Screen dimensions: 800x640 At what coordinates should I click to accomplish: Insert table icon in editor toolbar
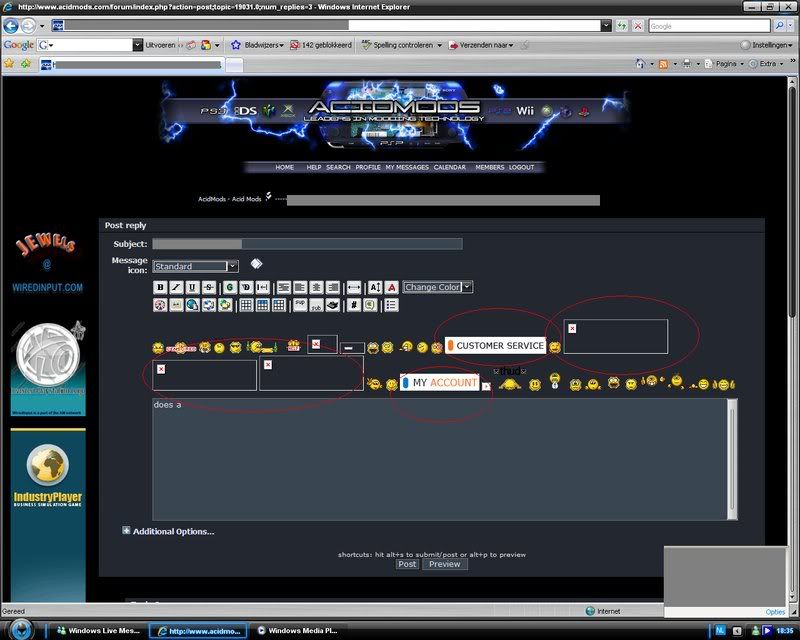pyautogui.click(x=246, y=305)
